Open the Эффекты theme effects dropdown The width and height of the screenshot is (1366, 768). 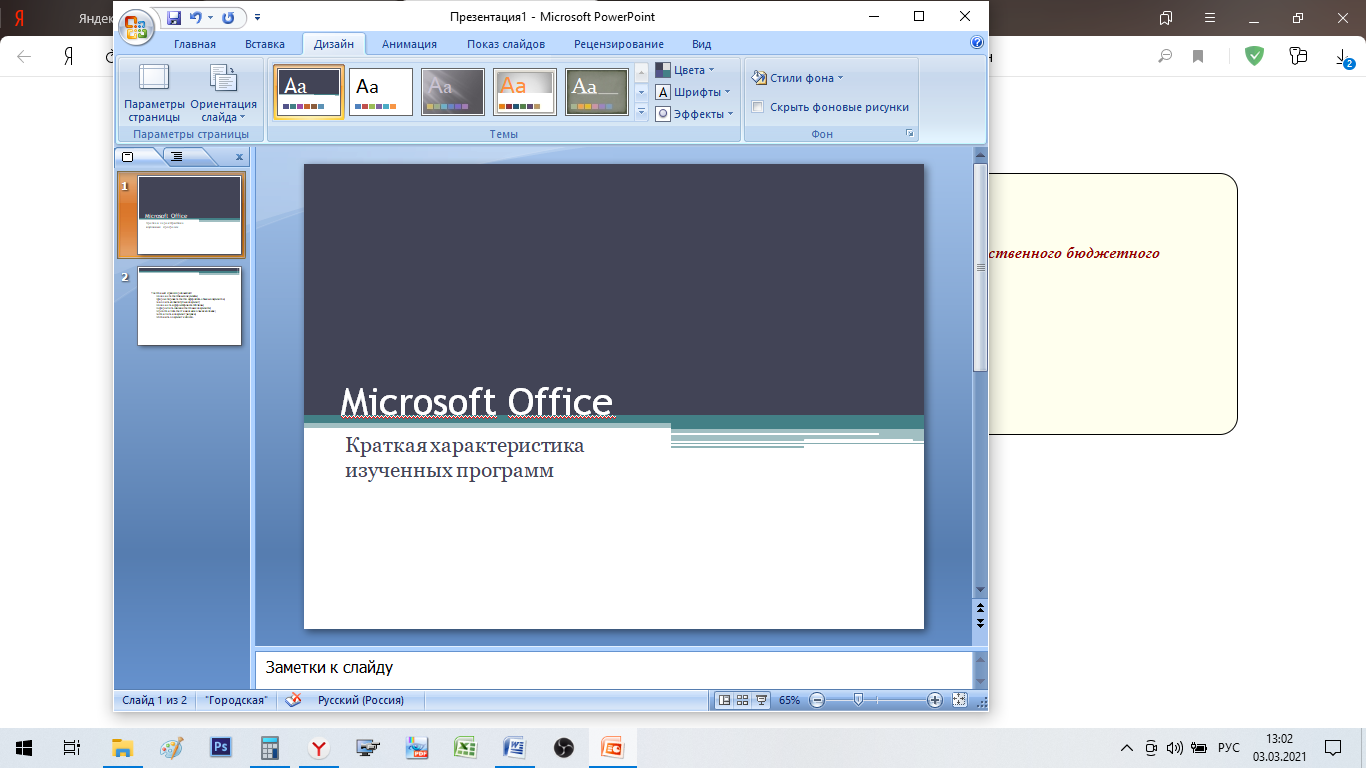[x=695, y=114]
